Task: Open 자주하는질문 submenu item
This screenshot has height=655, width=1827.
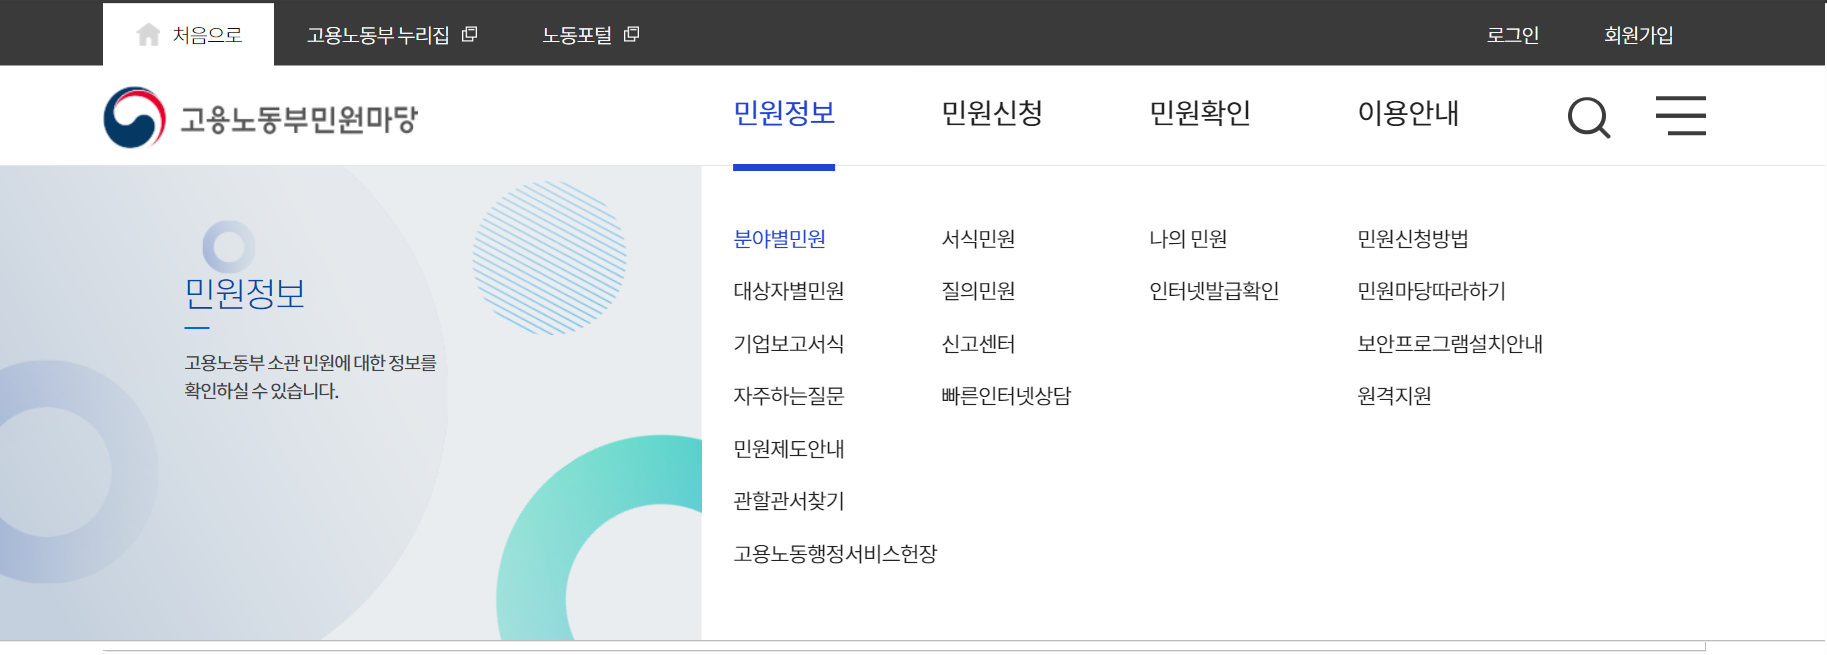Action: 789,396
